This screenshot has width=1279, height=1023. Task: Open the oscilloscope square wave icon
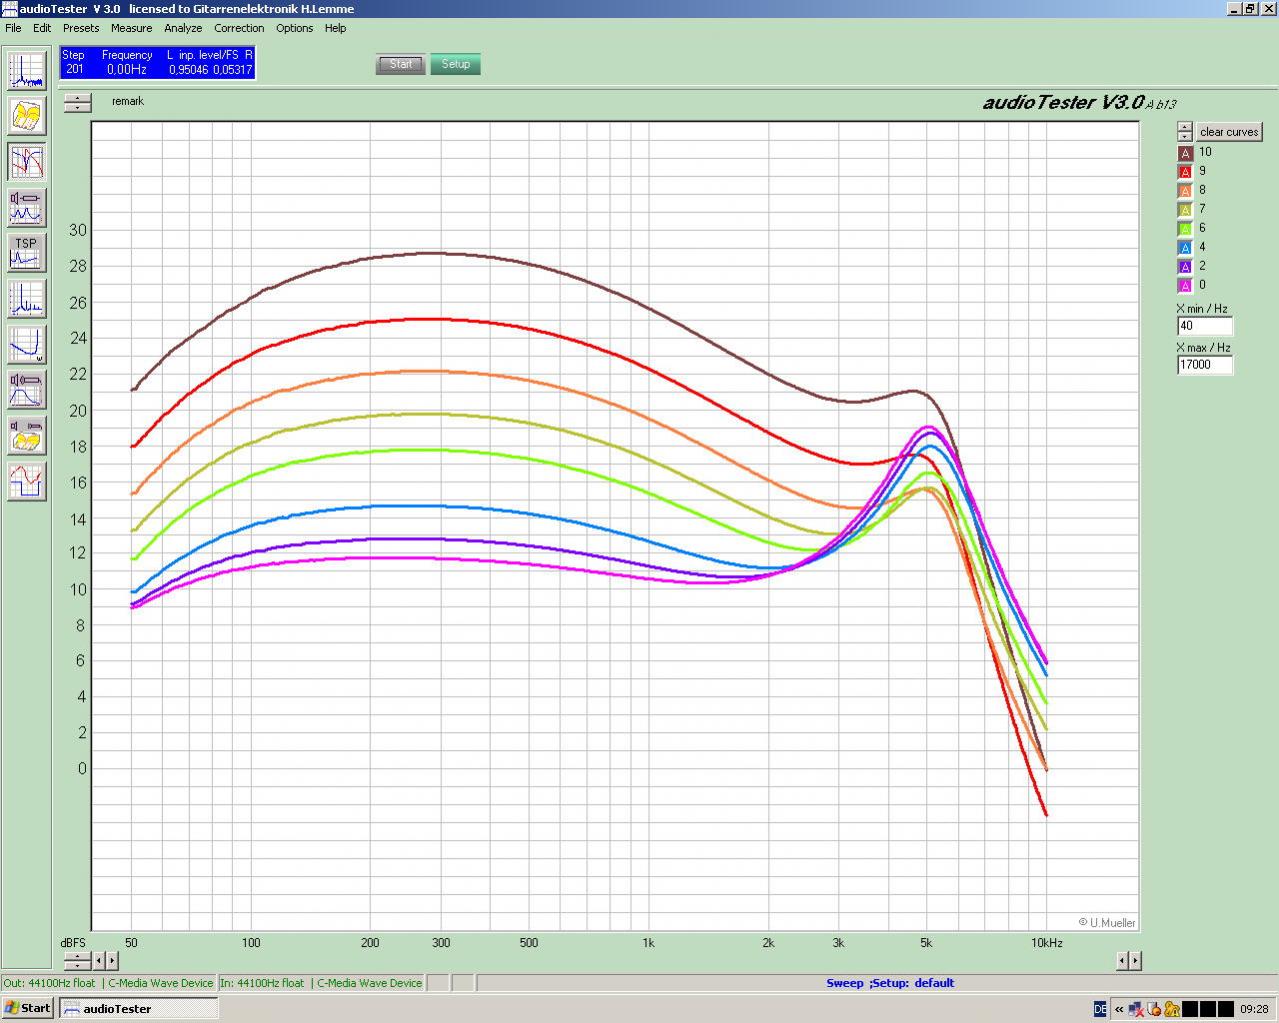[x=26, y=482]
